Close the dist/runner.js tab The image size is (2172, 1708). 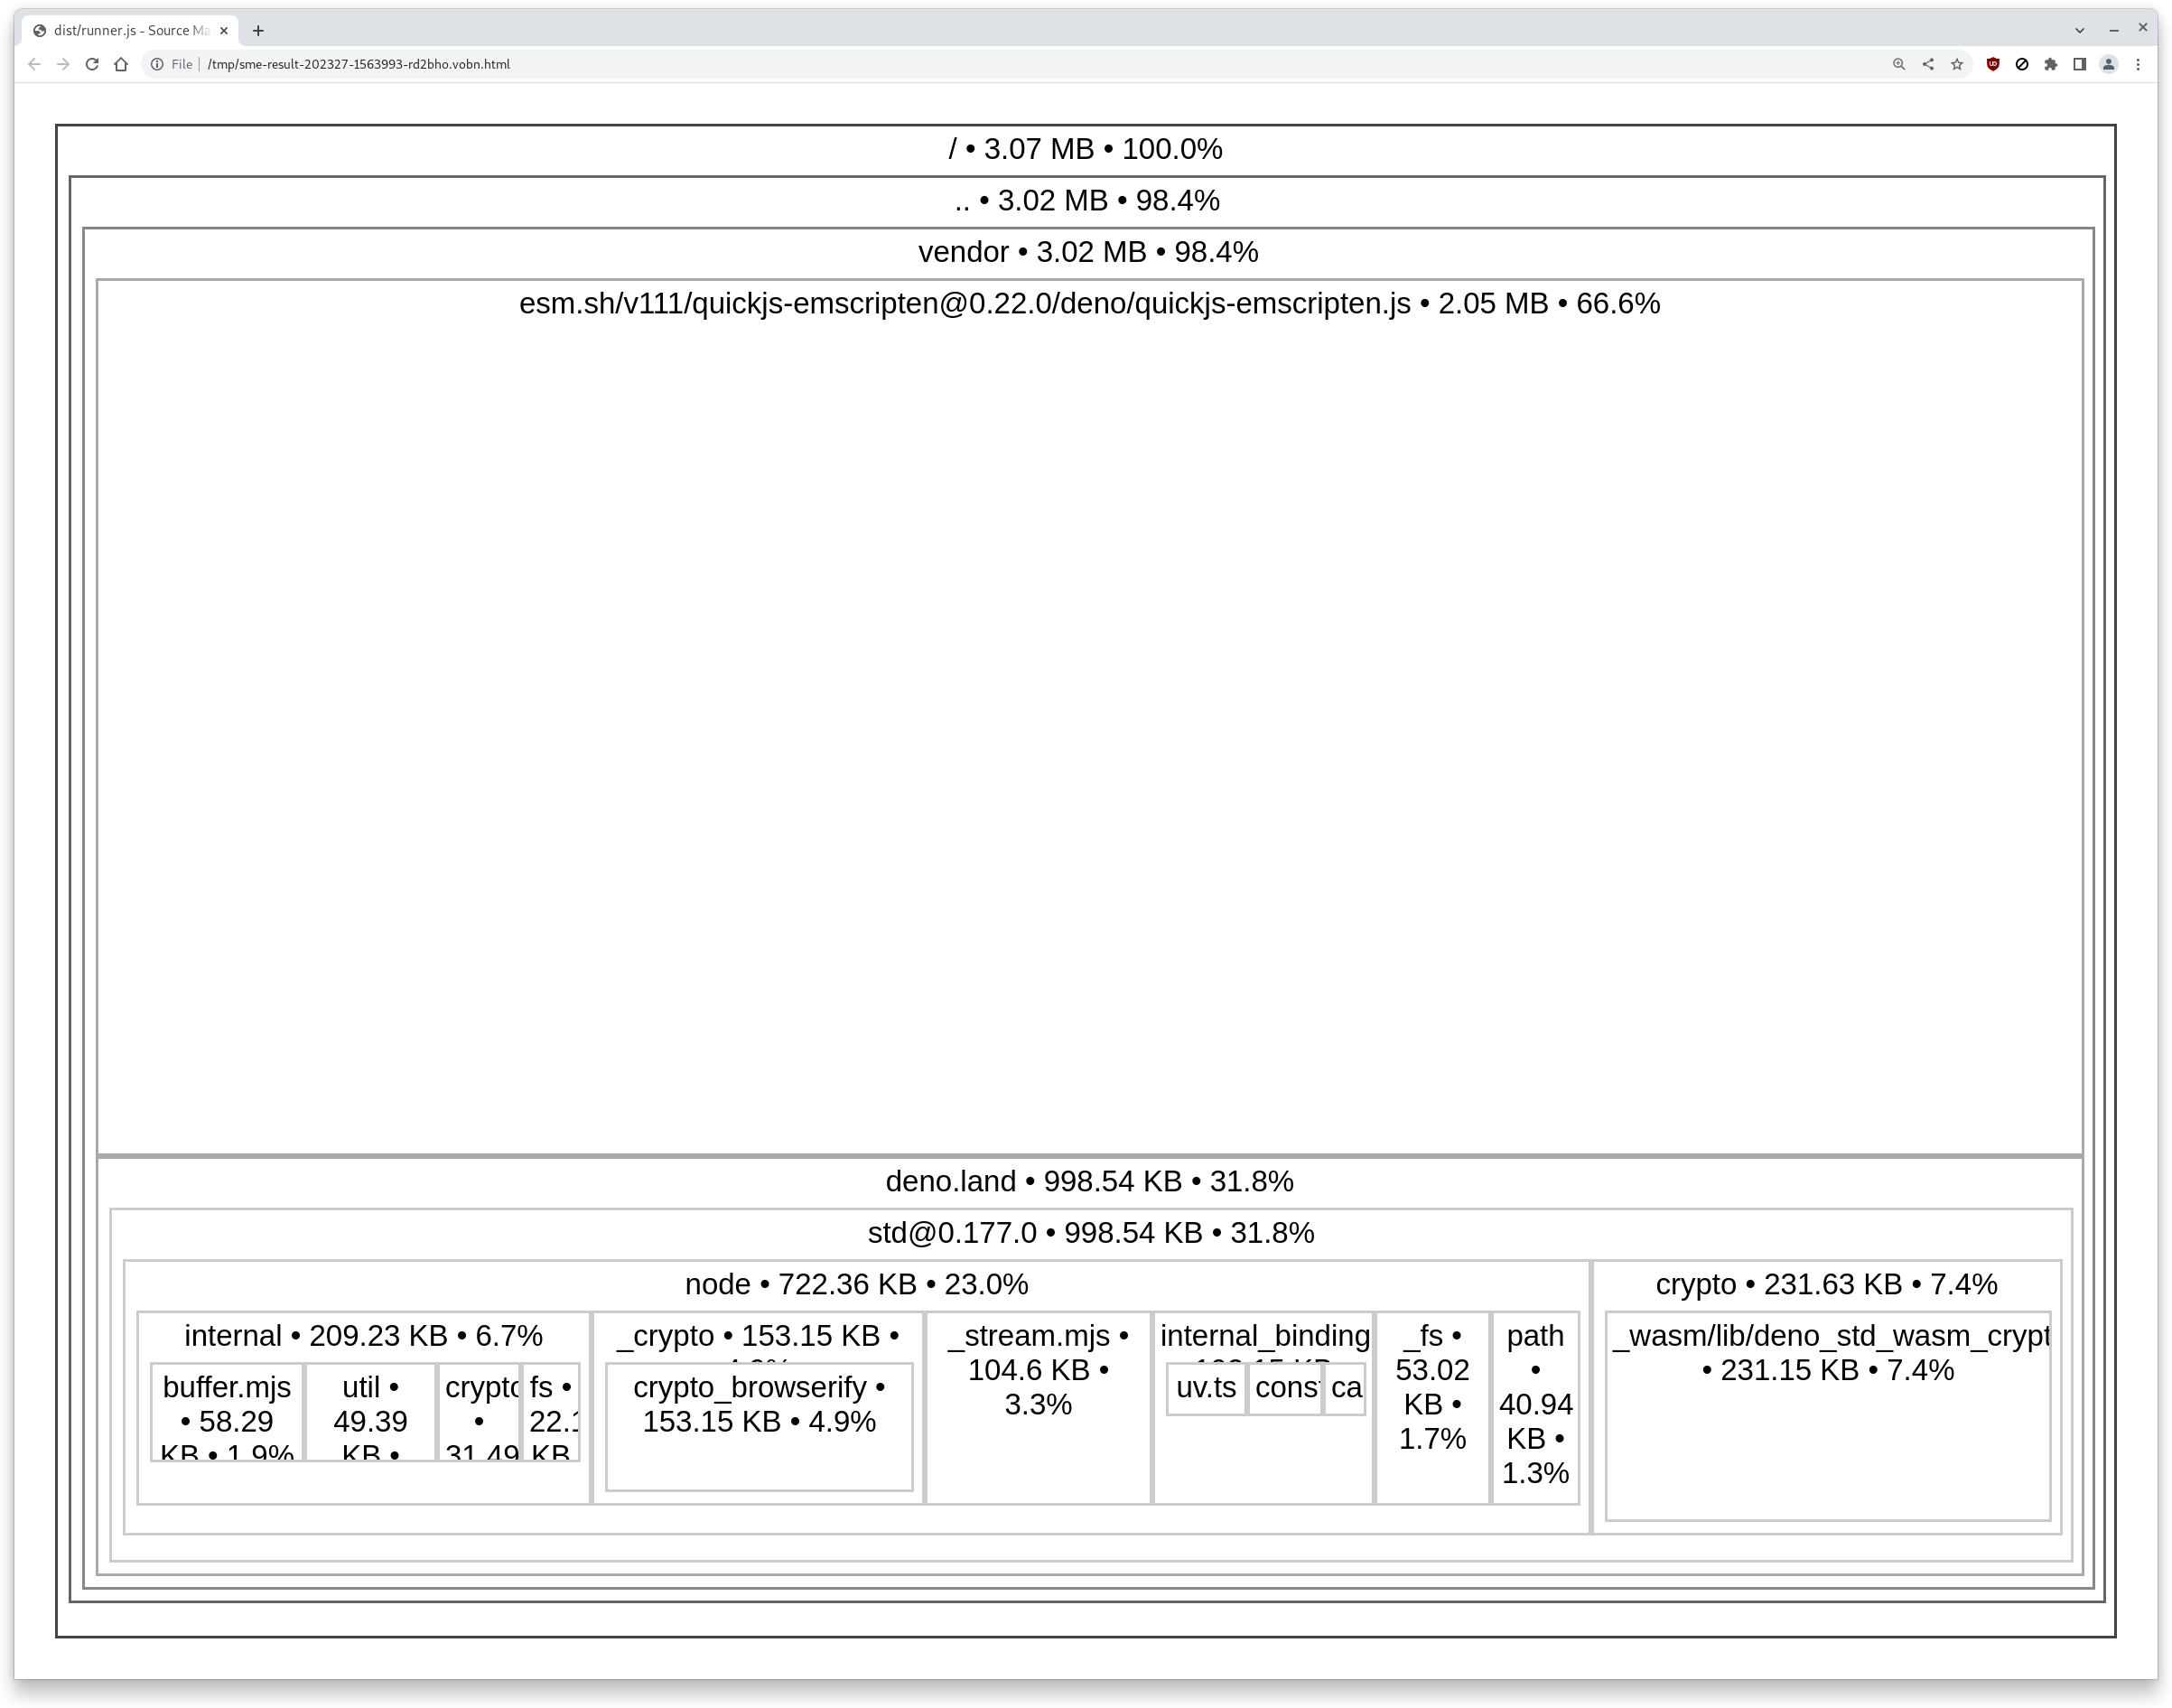tap(224, 31)
